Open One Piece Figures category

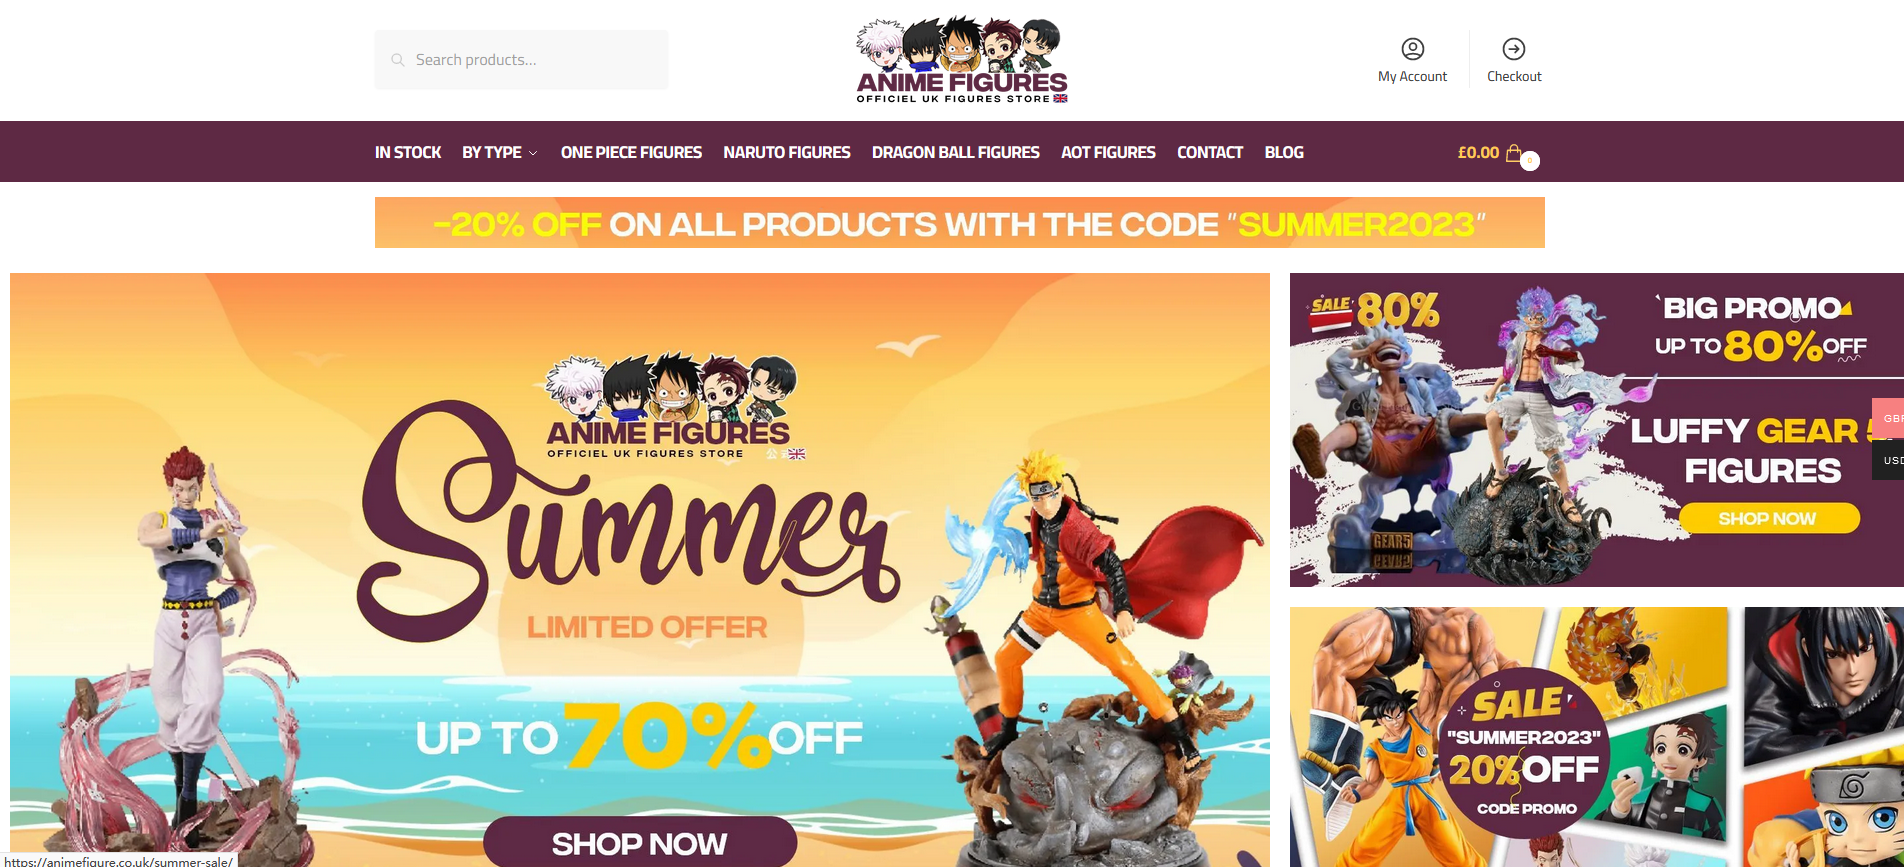tap(631, 152)
